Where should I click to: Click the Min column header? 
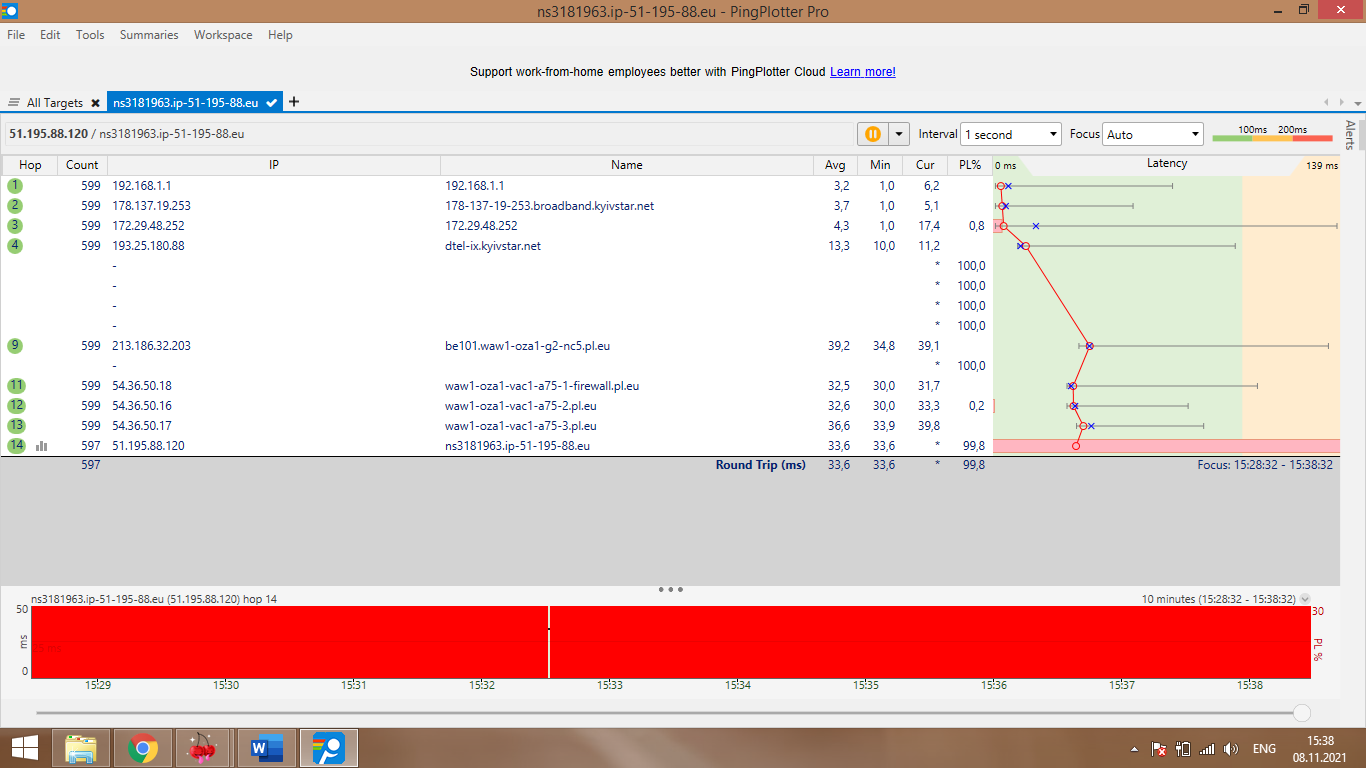(880, 165)
